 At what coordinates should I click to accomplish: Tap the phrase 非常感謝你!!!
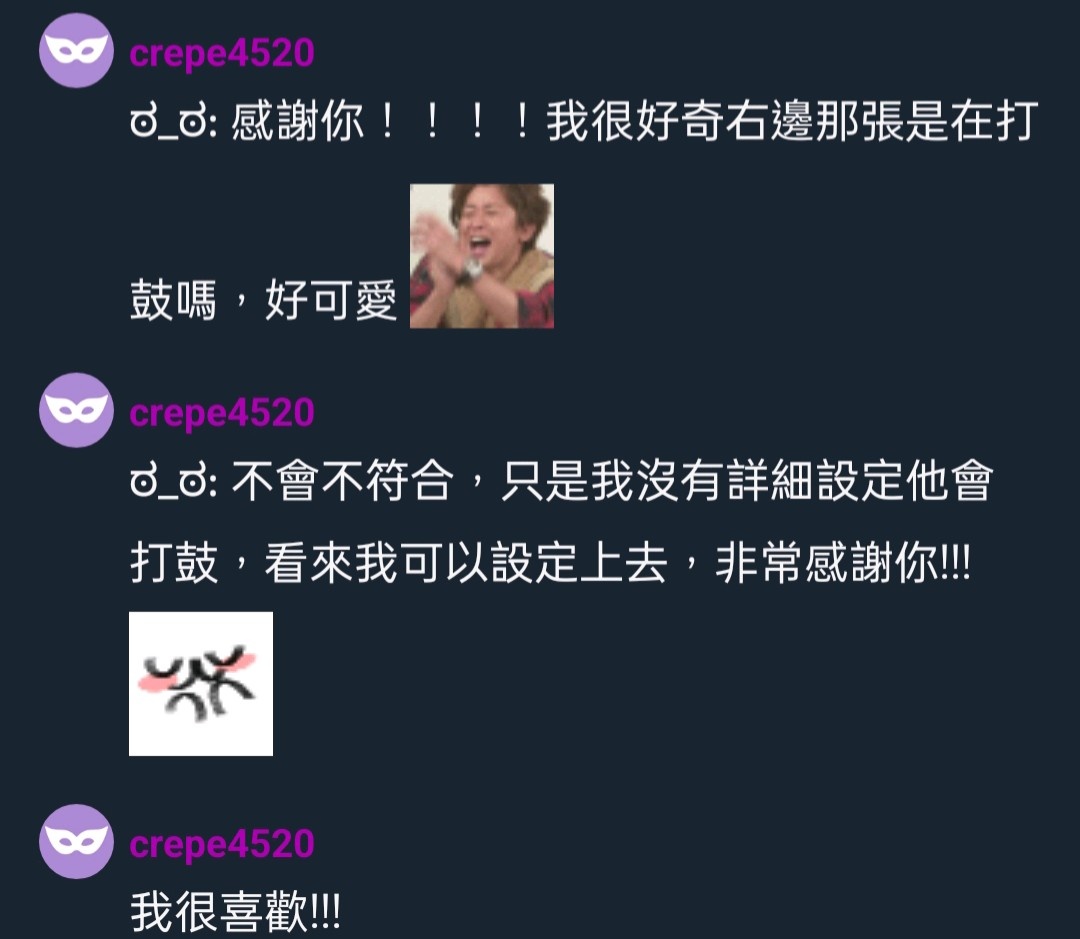(843, 564)
